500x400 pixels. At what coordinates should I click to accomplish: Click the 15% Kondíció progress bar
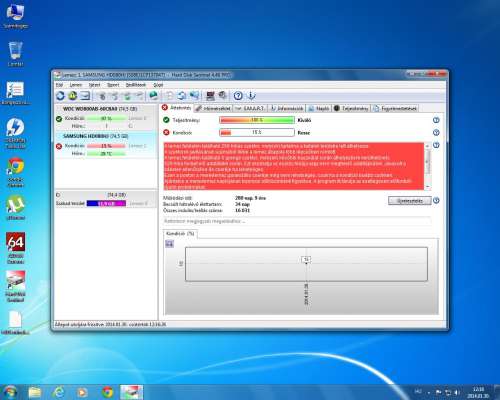pos(257,133)
